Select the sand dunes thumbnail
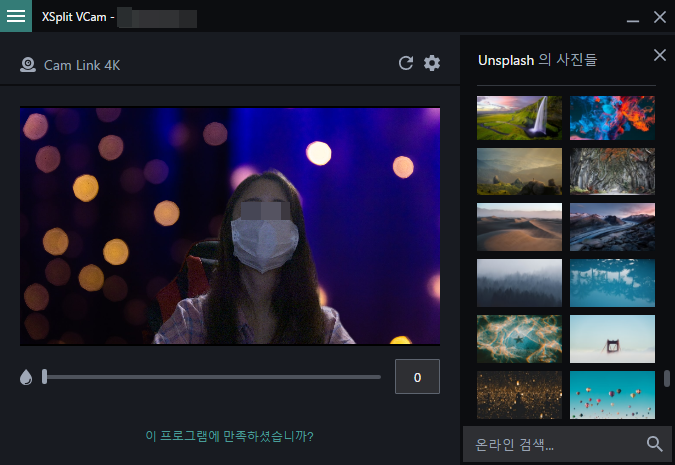The image size is (675, 465). (x=519, y=227)
